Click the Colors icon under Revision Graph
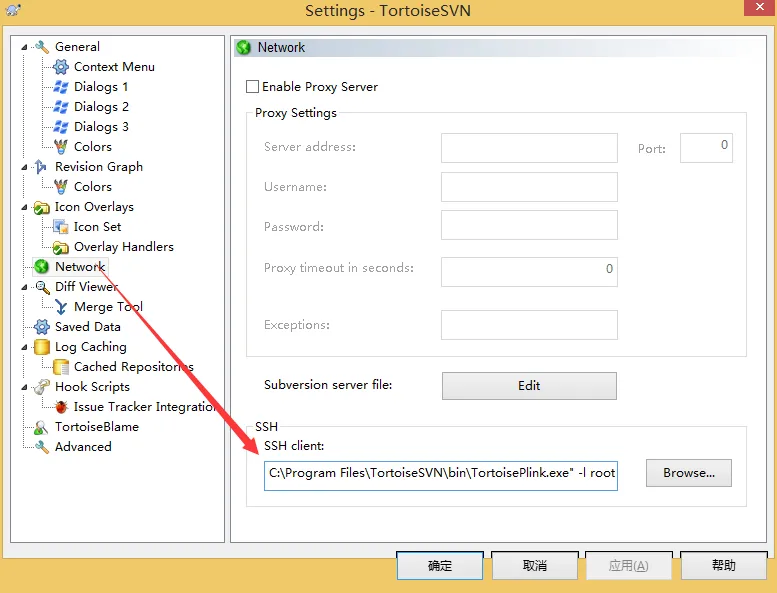Screen dimensions: 777x593 tap(60, 187)
